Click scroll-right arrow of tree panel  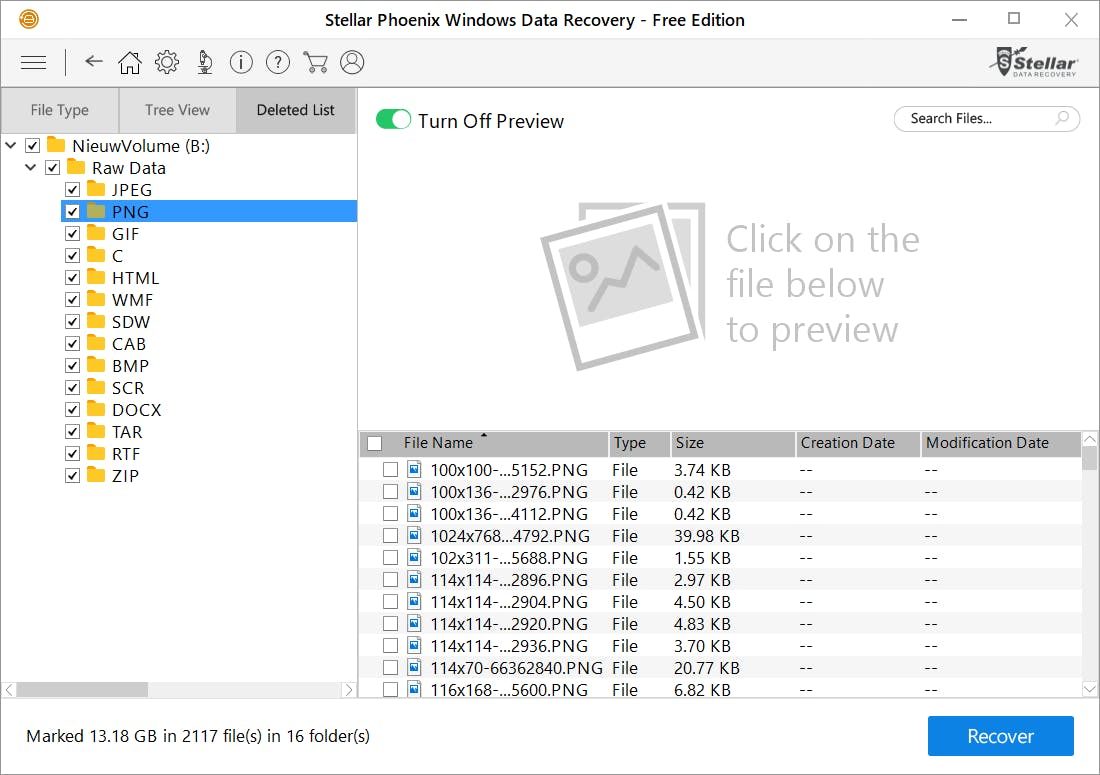(x=349, y=689)
